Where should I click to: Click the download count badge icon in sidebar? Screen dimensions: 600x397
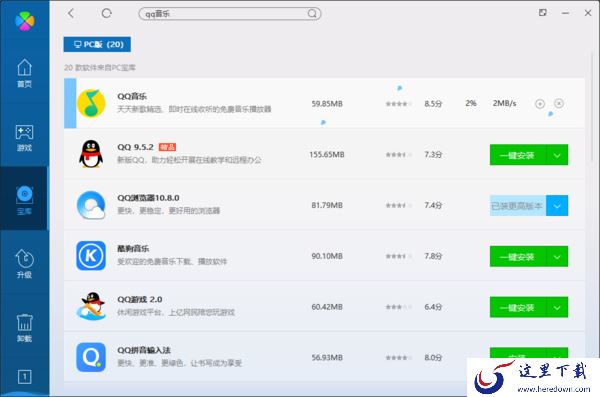point(24,377)
